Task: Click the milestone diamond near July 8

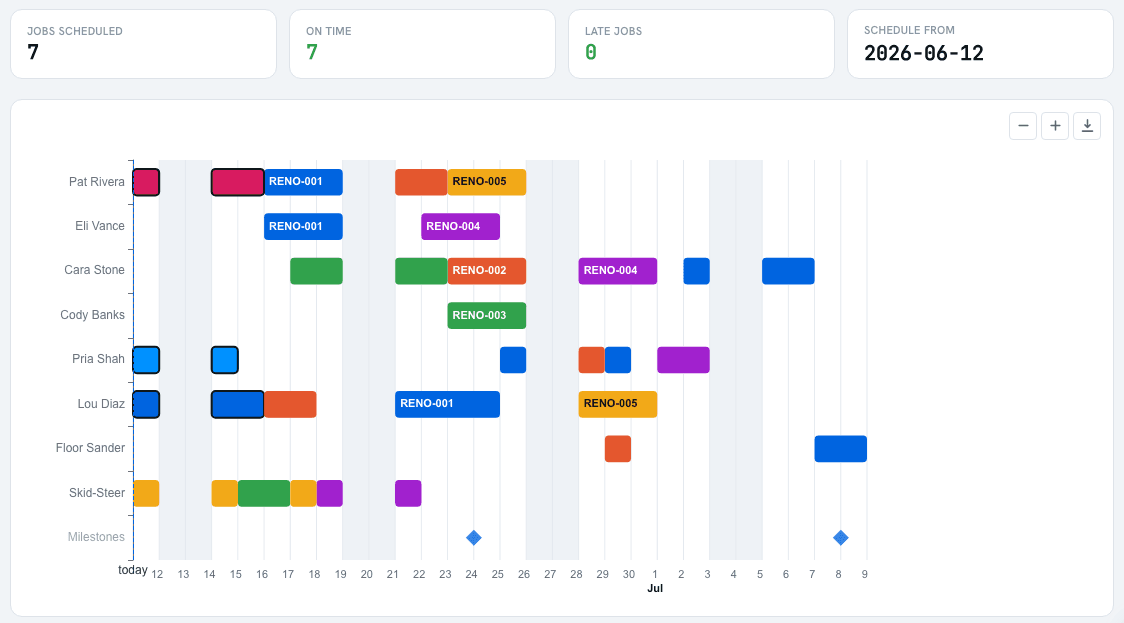Action: (841, 538)
